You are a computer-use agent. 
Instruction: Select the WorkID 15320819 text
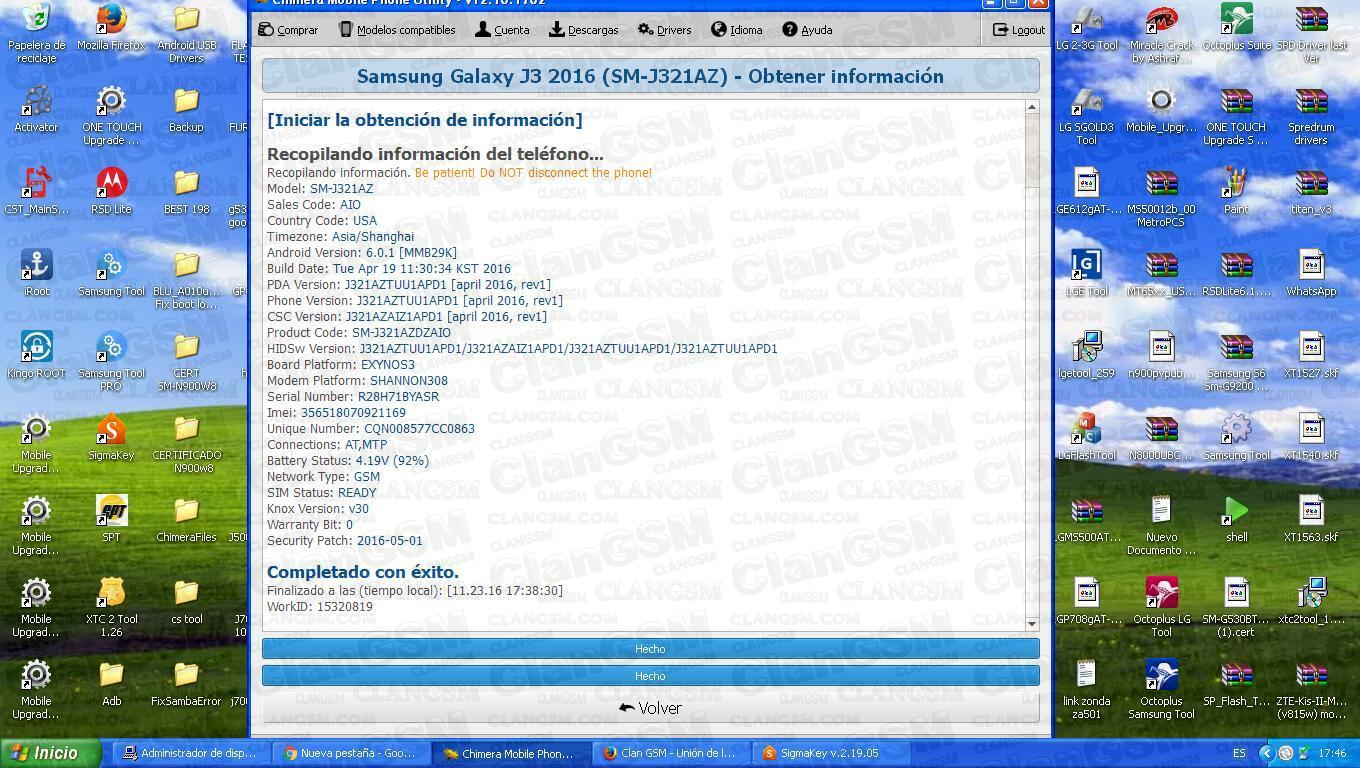pos(344,607)
